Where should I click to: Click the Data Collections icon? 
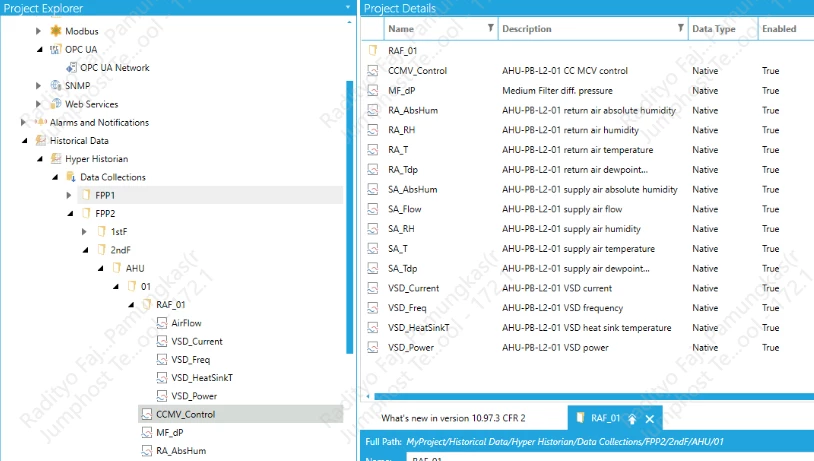71,177
